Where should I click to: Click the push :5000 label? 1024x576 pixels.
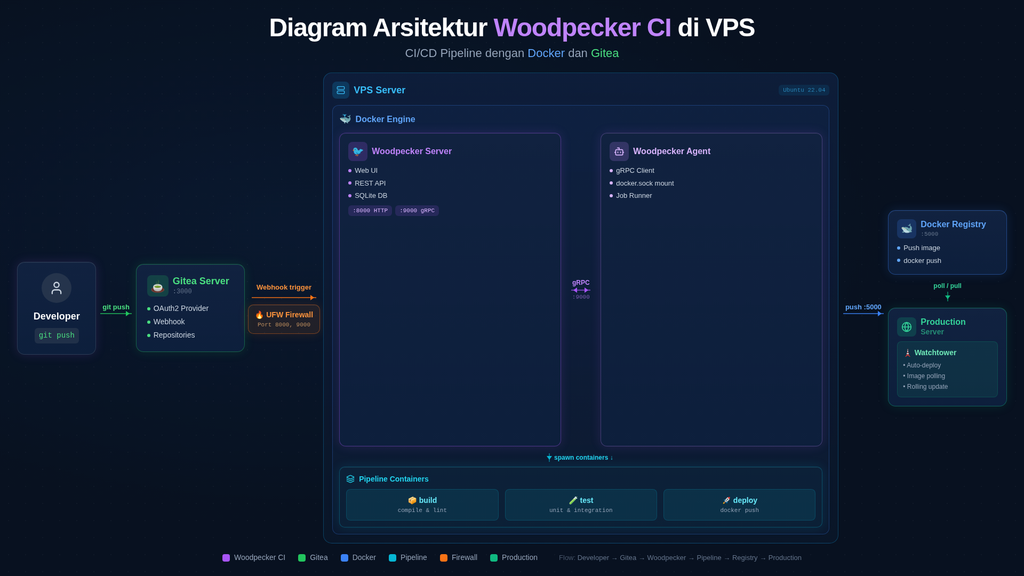coord(863,307)
